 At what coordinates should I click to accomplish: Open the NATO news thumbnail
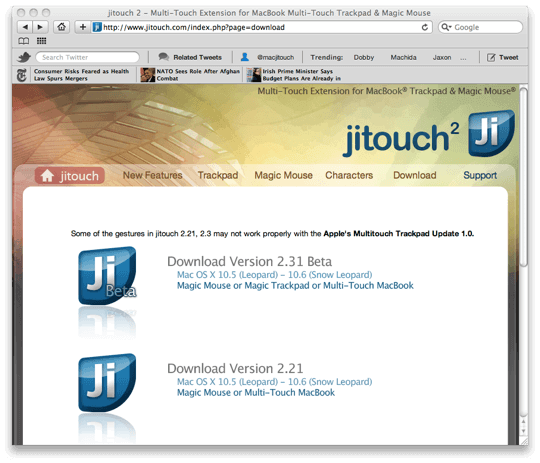(147, 75)
